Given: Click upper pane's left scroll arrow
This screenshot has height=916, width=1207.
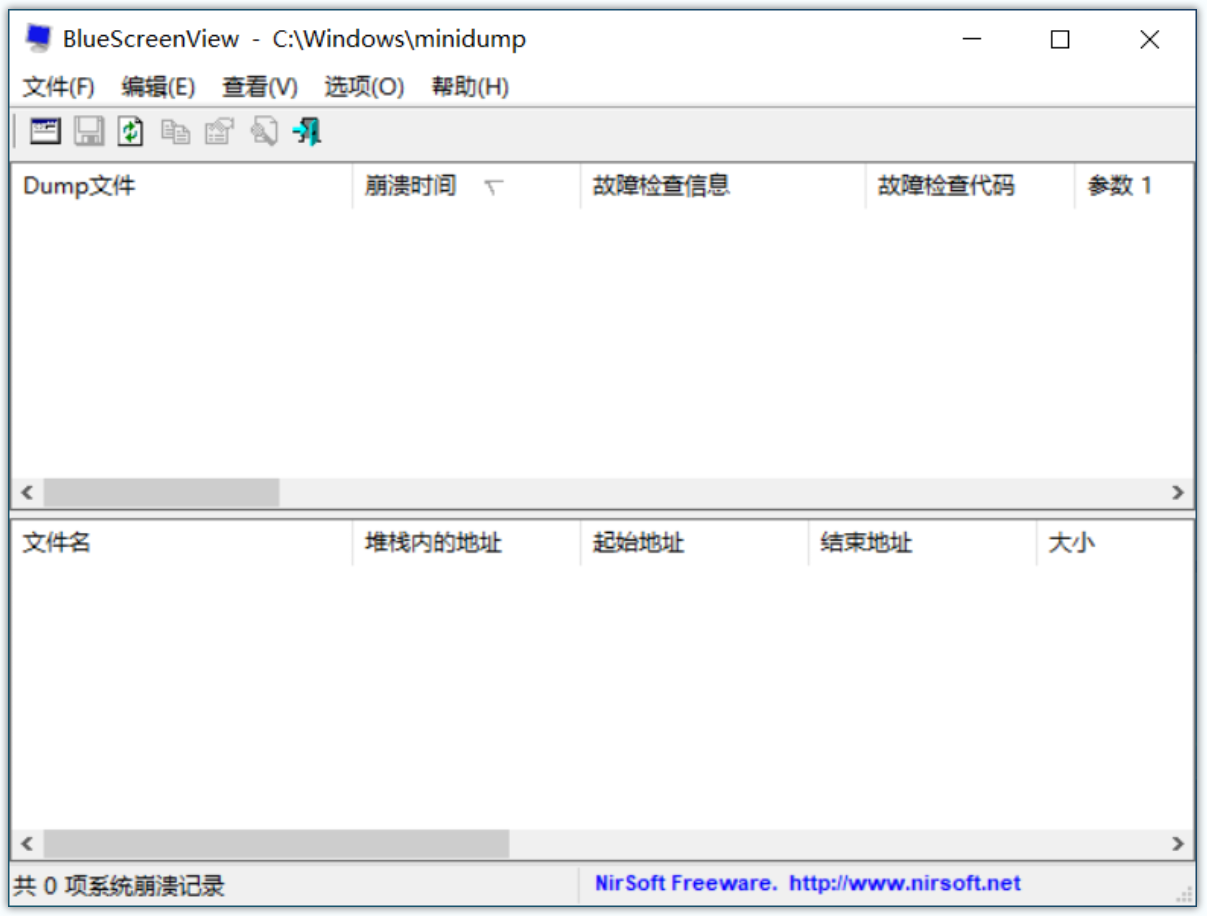Looking at the screenshot, I should pos(27,493).
